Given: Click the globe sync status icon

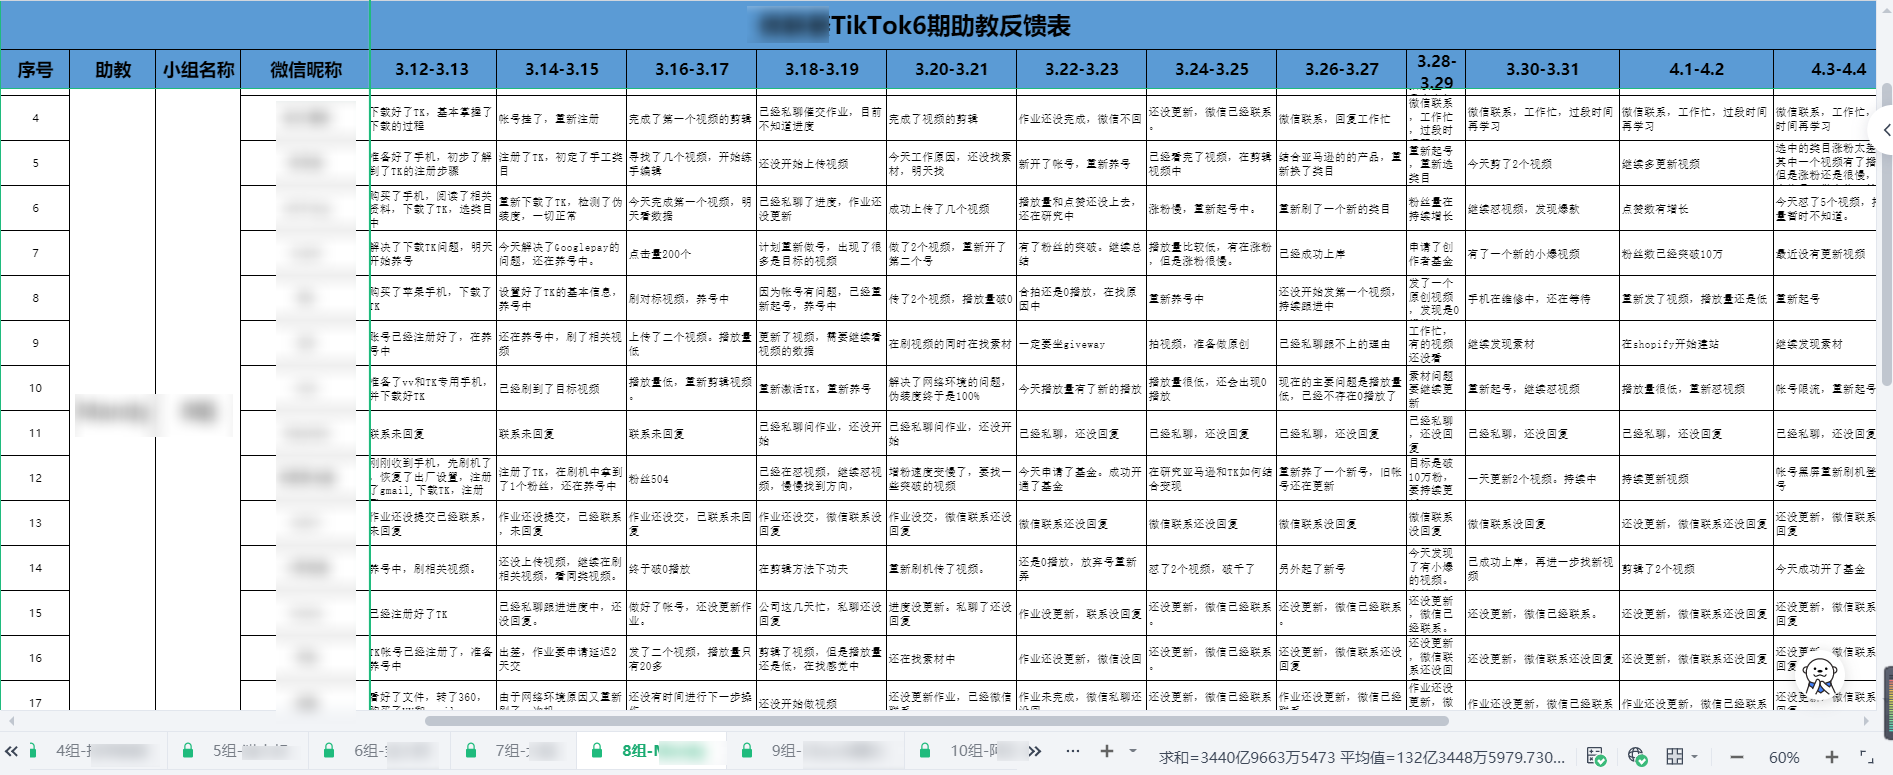Looking at the screenshot, I should (1637, 757).
